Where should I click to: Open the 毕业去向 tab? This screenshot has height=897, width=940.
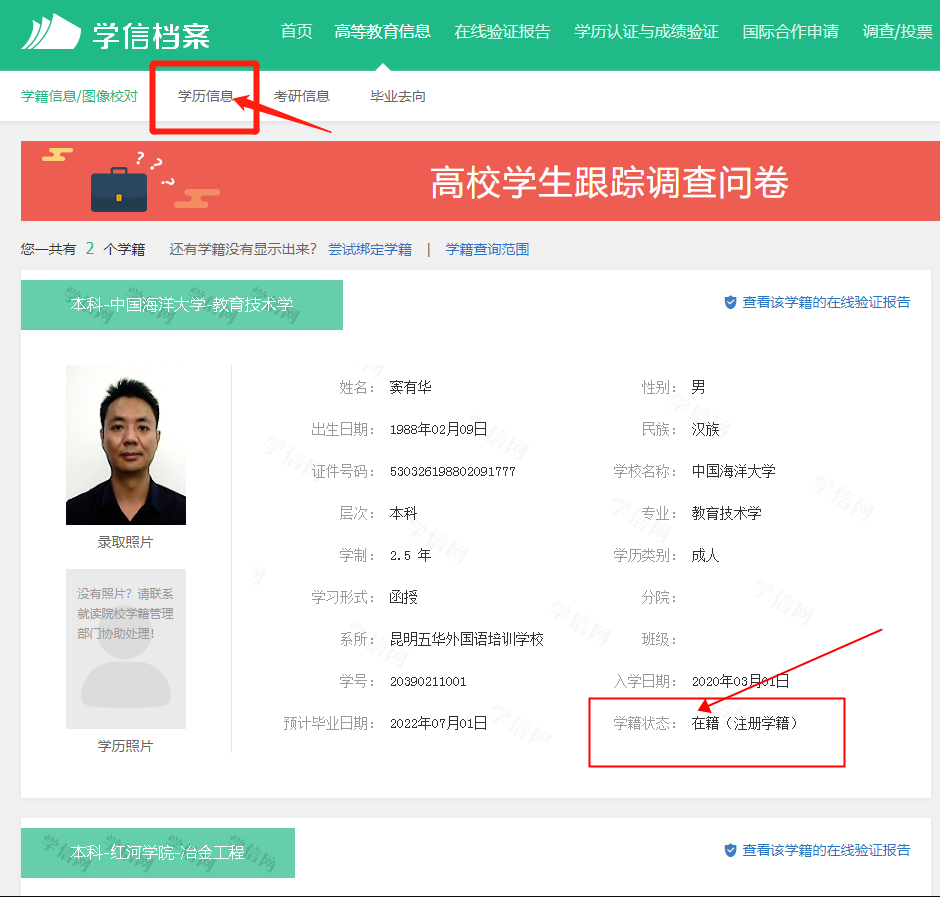(397, 97)
